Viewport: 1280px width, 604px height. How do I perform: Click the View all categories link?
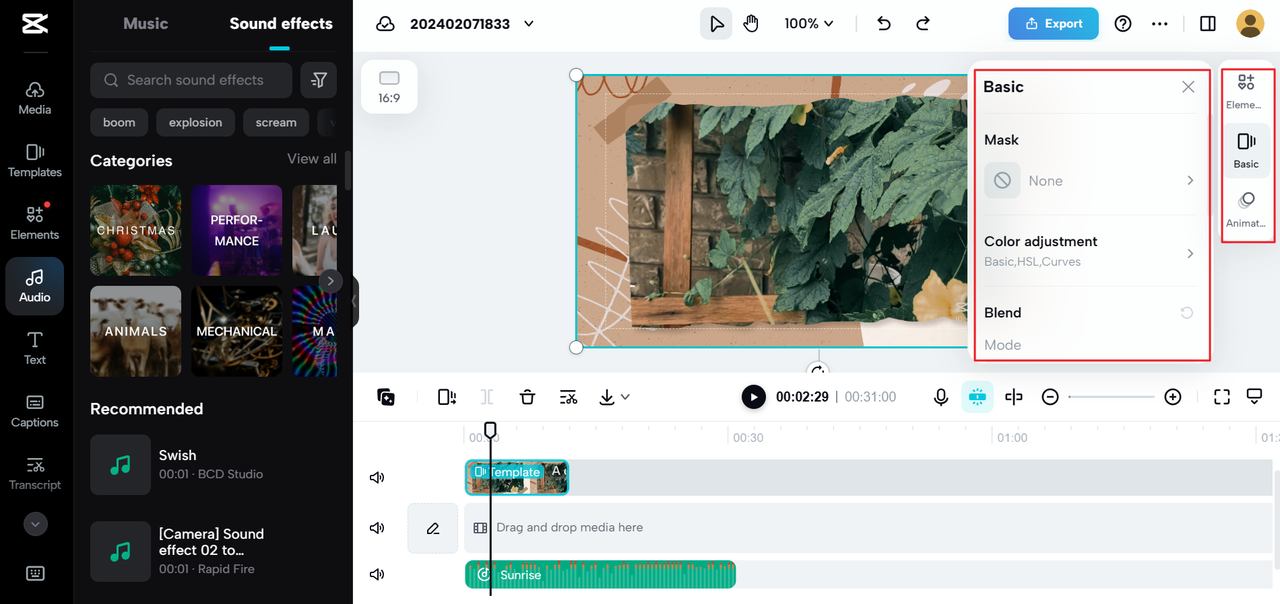coord(312,159)
